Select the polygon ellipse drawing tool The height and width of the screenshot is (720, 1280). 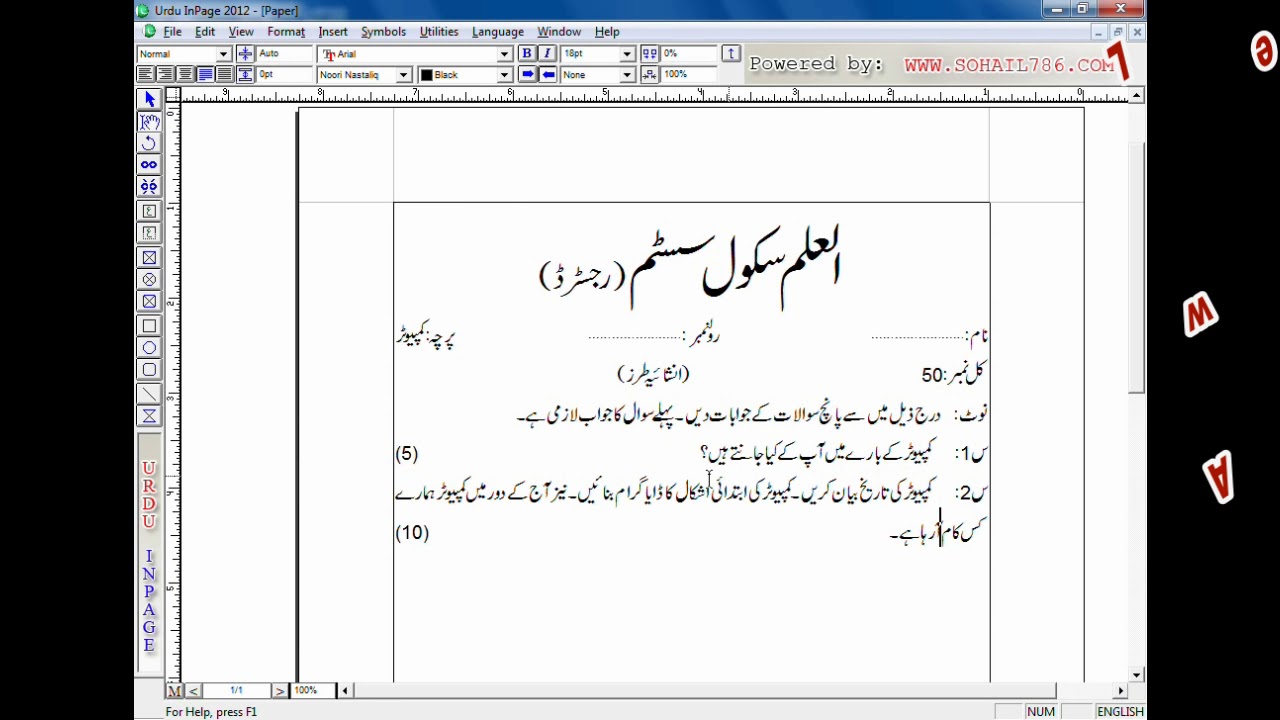pos(149,348)
